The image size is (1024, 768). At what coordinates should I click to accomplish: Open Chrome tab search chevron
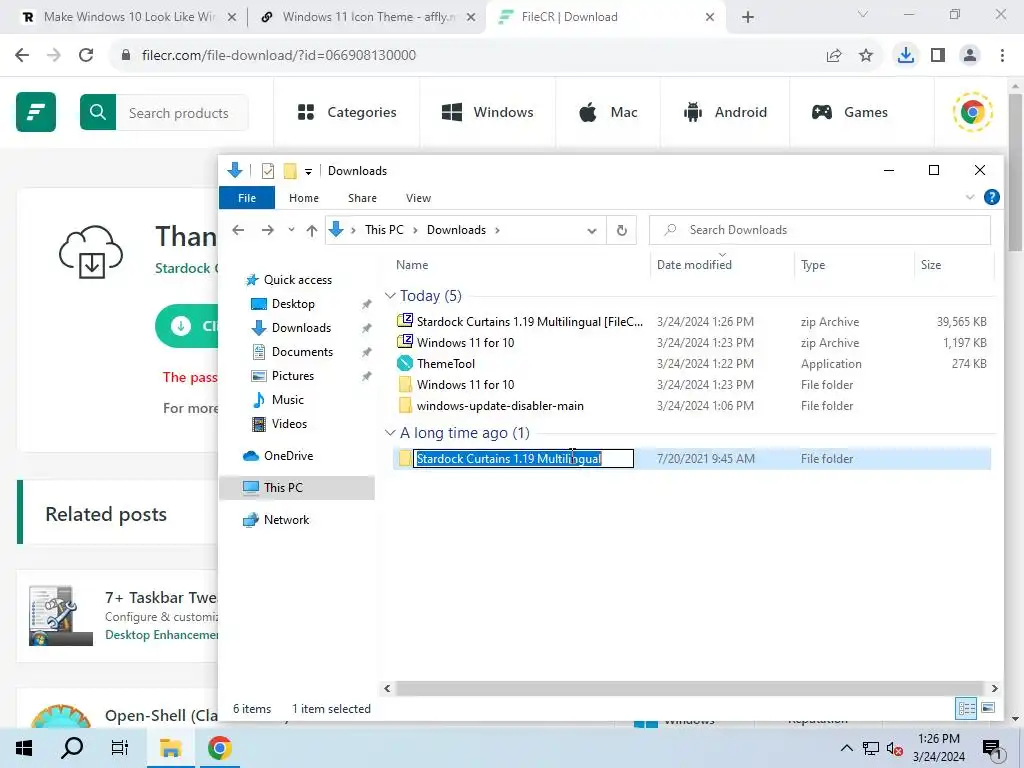pos(863,15)
